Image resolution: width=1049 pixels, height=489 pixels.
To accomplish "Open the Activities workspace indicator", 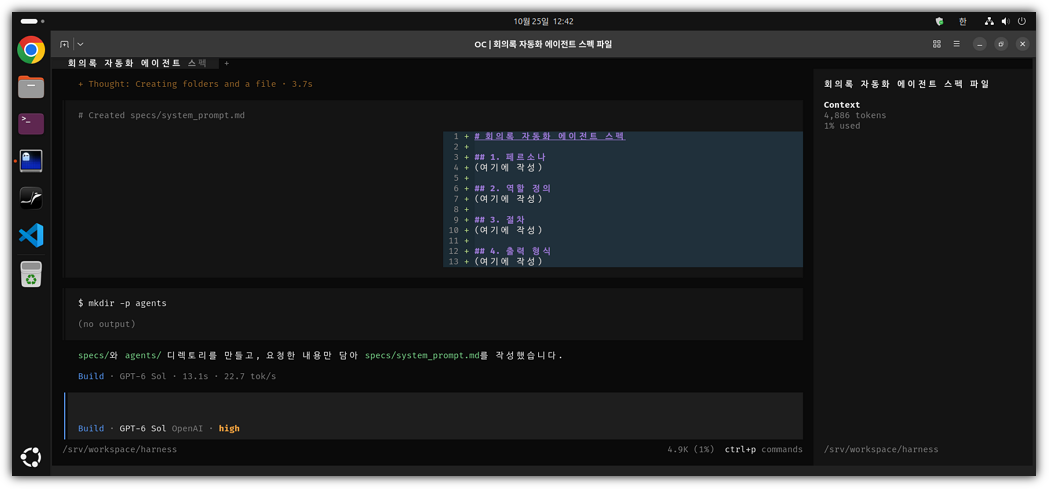I will pos(33,21).
